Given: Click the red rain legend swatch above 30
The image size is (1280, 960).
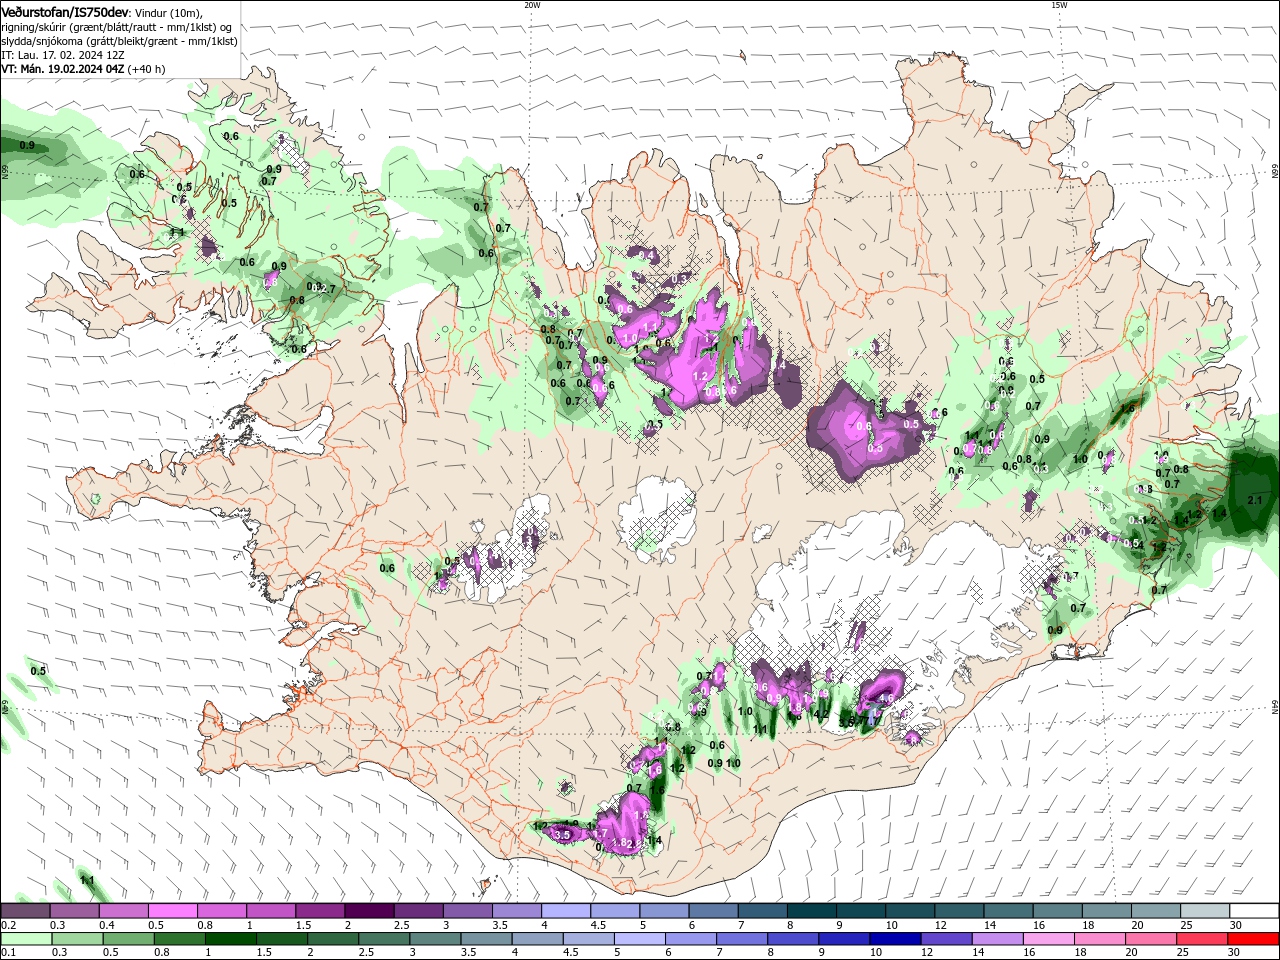Looking at the screenshot, I should tap(1252, 939).
